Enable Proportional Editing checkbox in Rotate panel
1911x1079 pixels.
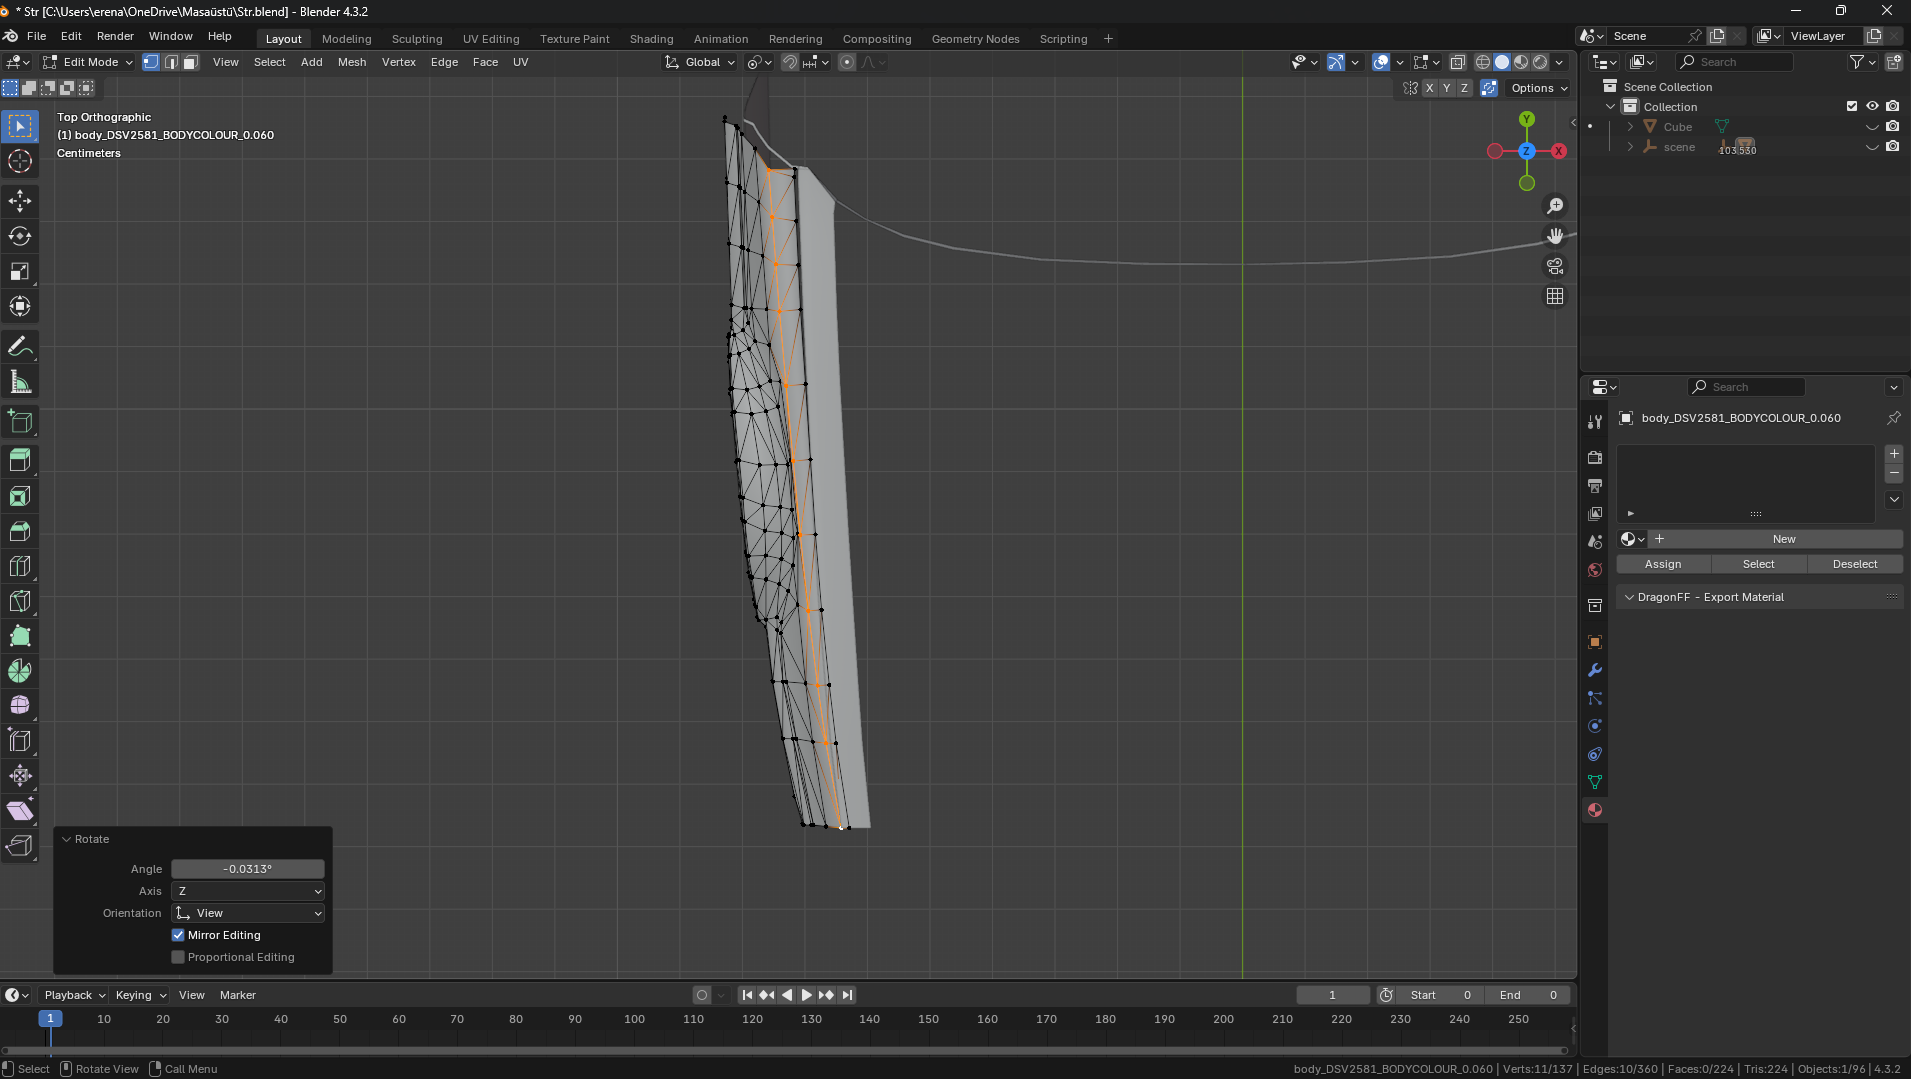(178, 957)
